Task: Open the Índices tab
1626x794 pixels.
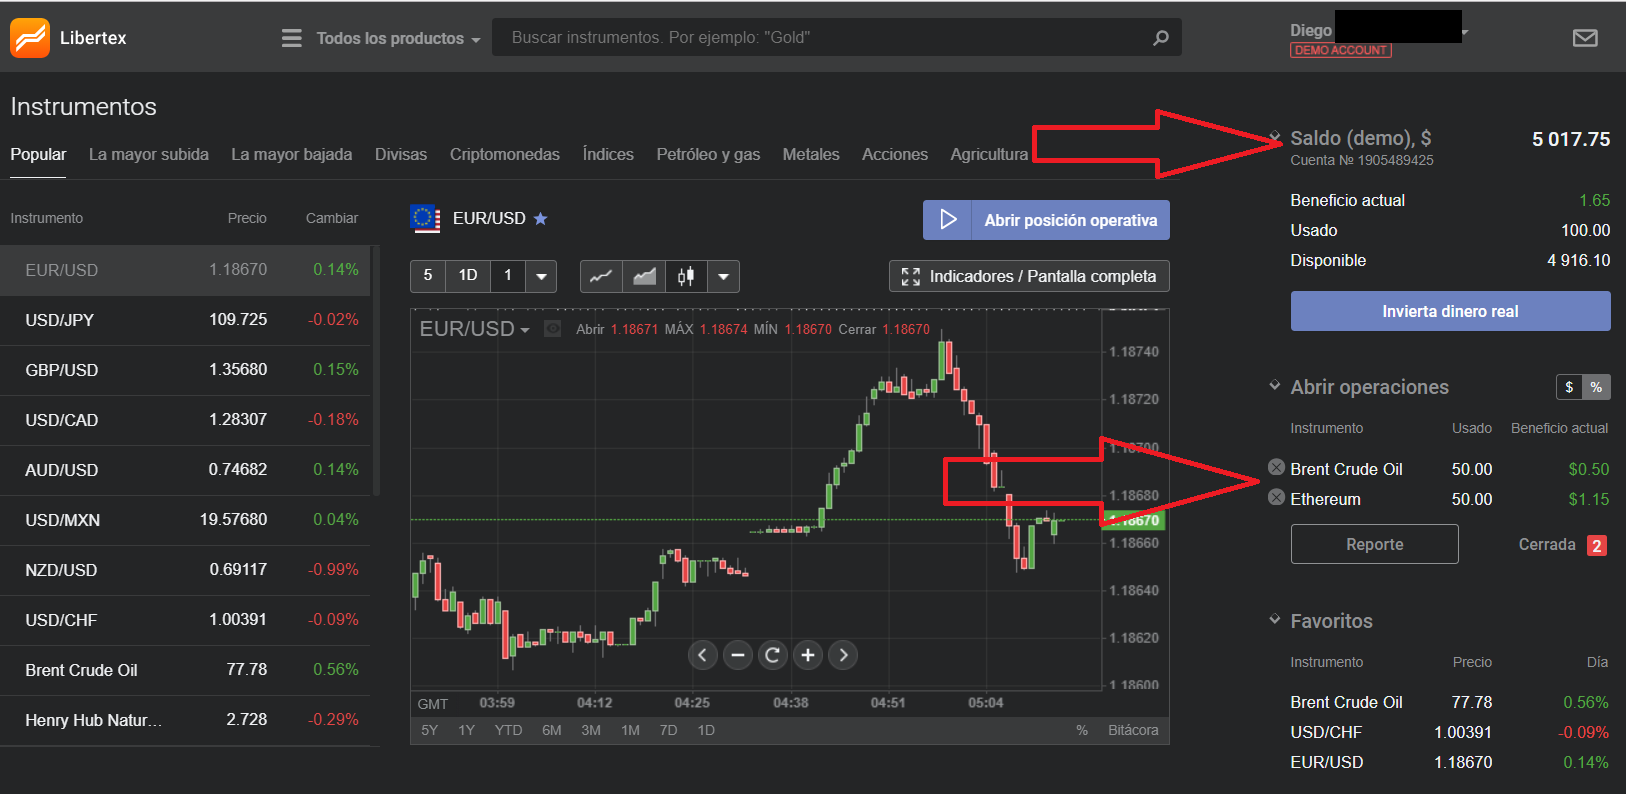Action: tap(608, 154)
